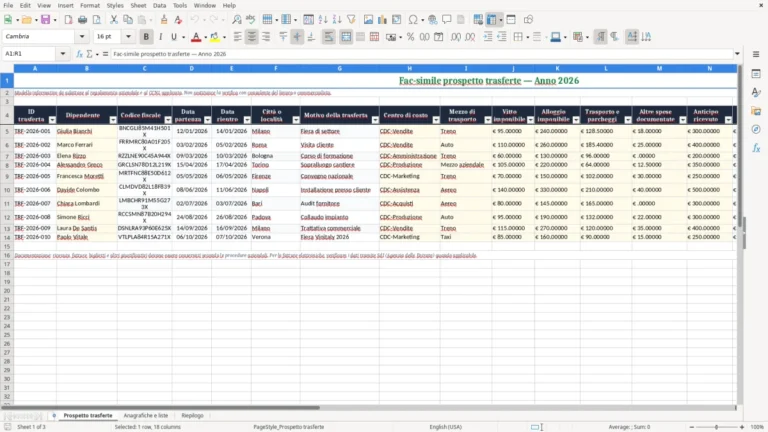Toggle Freeze Rows and Columns
Image resolution: width=768 pixels, height=432 pixels.
[x=491, y=20]
